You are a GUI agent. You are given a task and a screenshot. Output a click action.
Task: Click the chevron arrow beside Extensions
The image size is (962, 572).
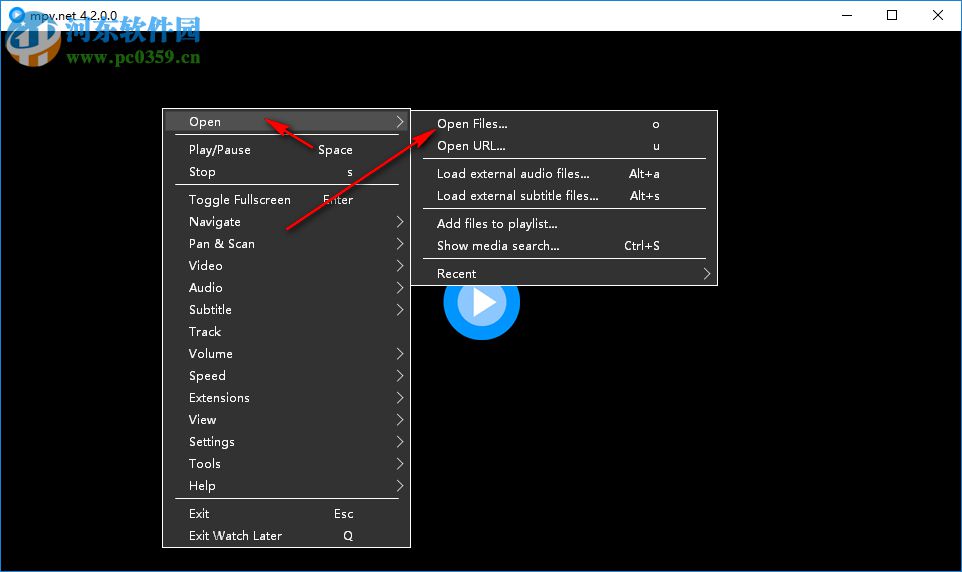coord(400,398)
